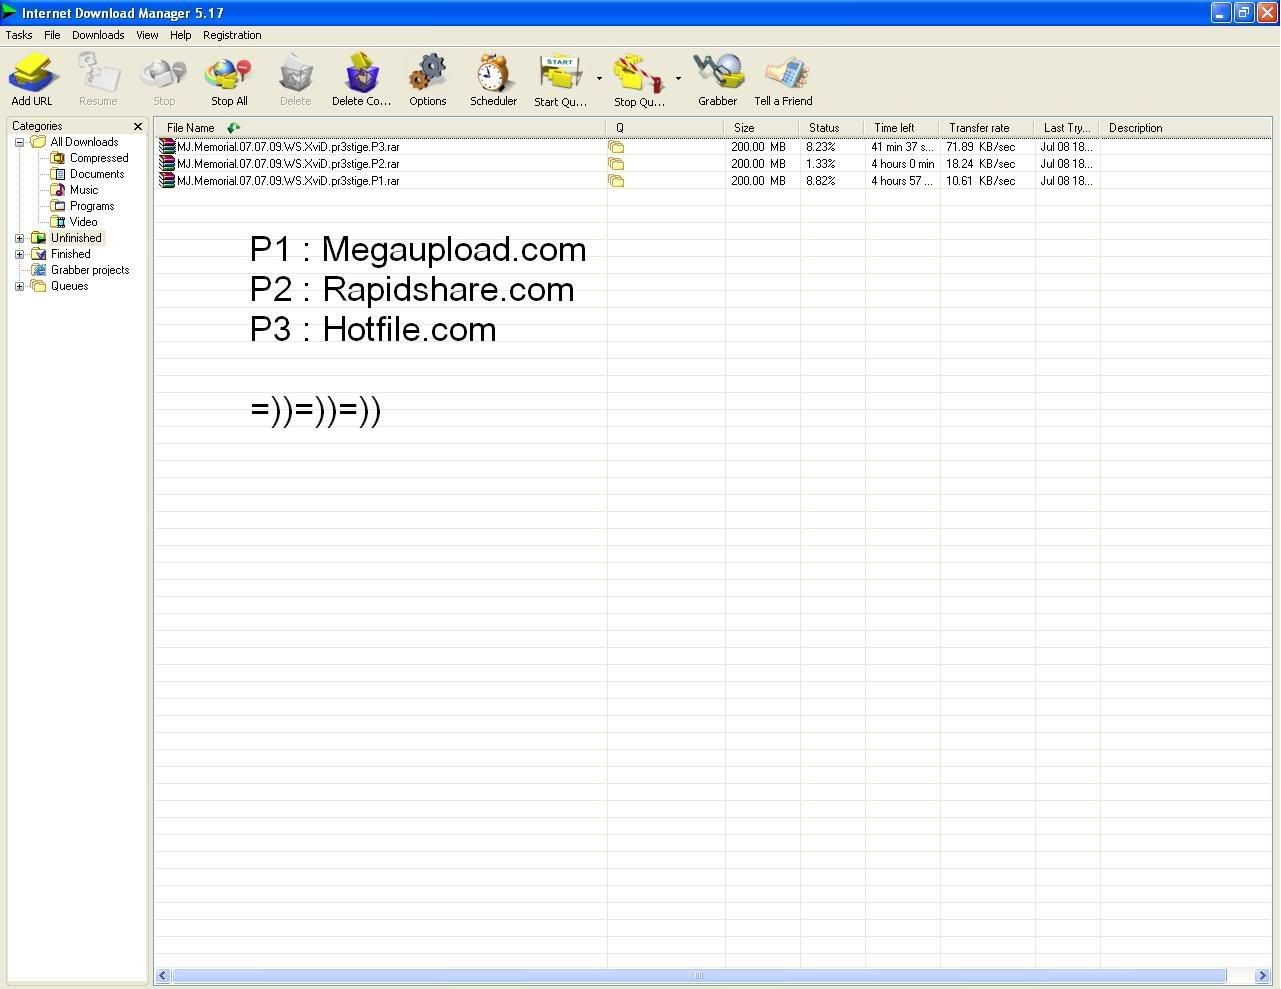Open the View menu
Screen dimensions: 1281x989
point(147,35)
